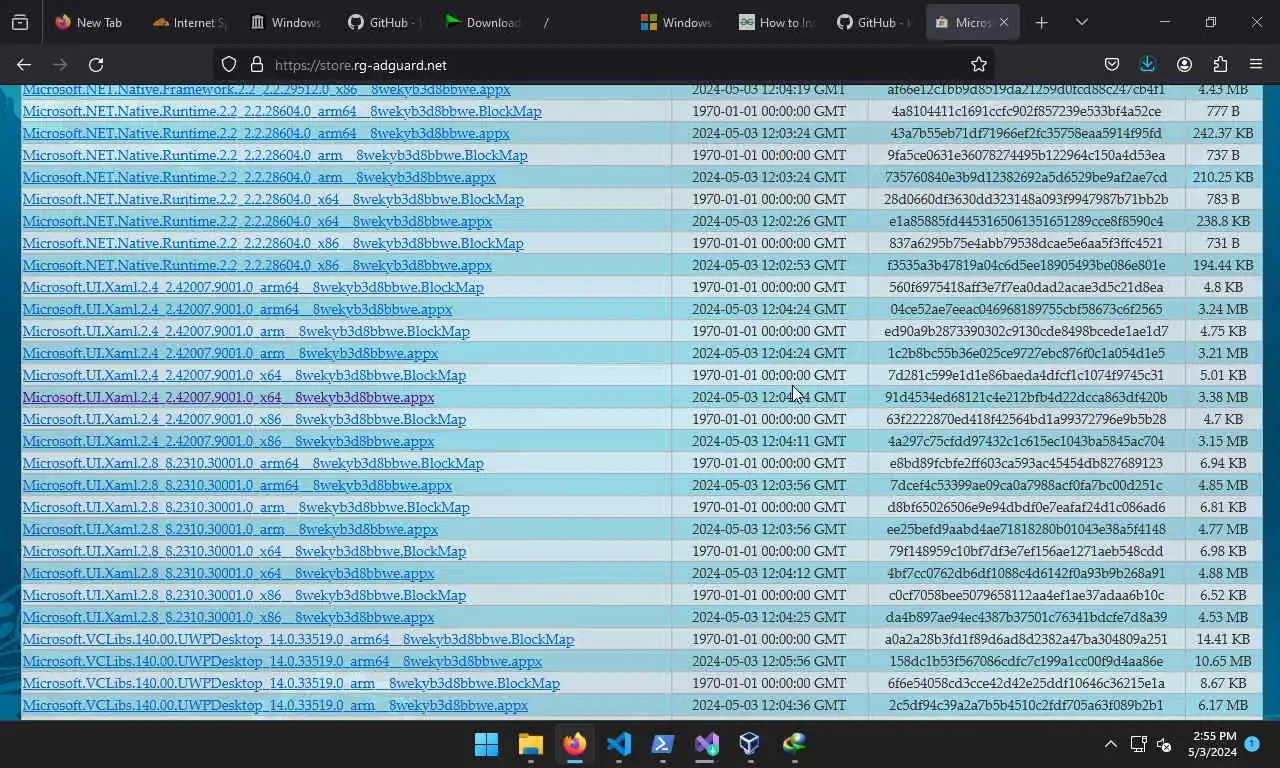
Task: Switch to the Internet Sp tab
Action: [189, 22]
